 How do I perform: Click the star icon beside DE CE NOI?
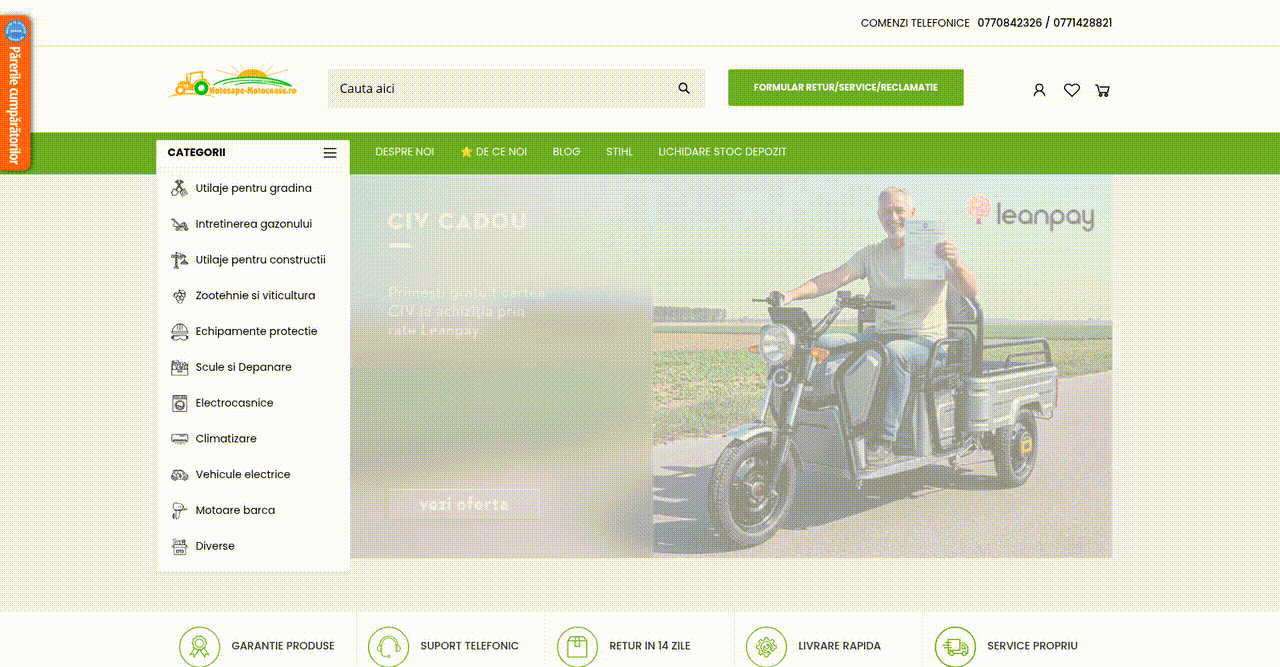(466, 152)
